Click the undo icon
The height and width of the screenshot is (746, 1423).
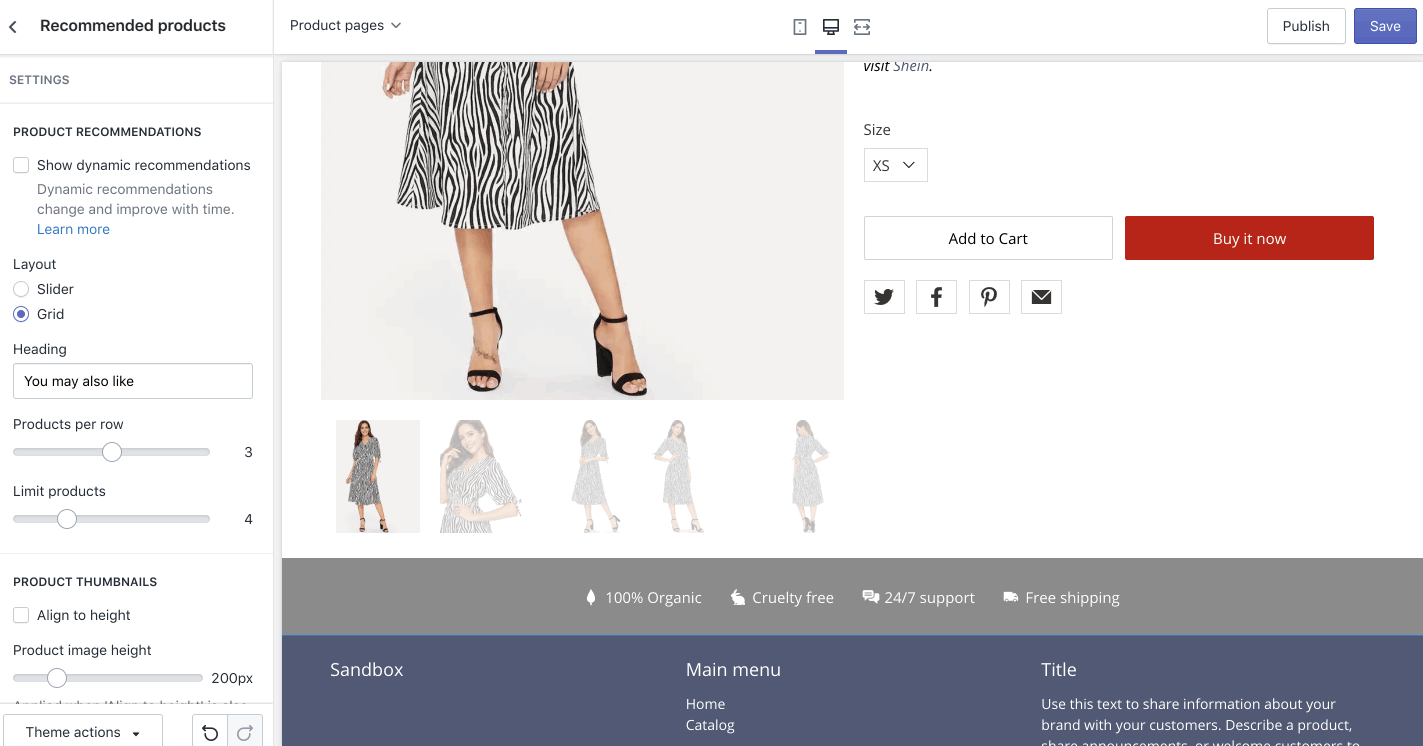click(x=210, y=733)
